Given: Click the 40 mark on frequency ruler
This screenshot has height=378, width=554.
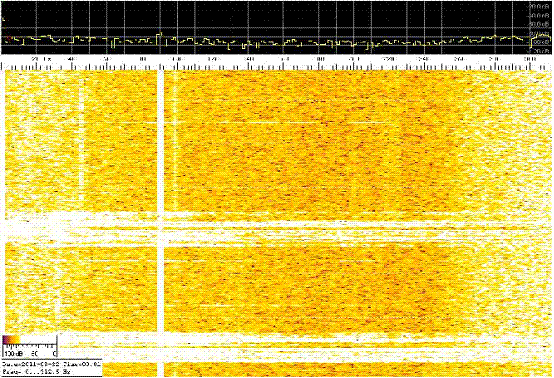Looking at the screenshot, I should coord(72,59).
